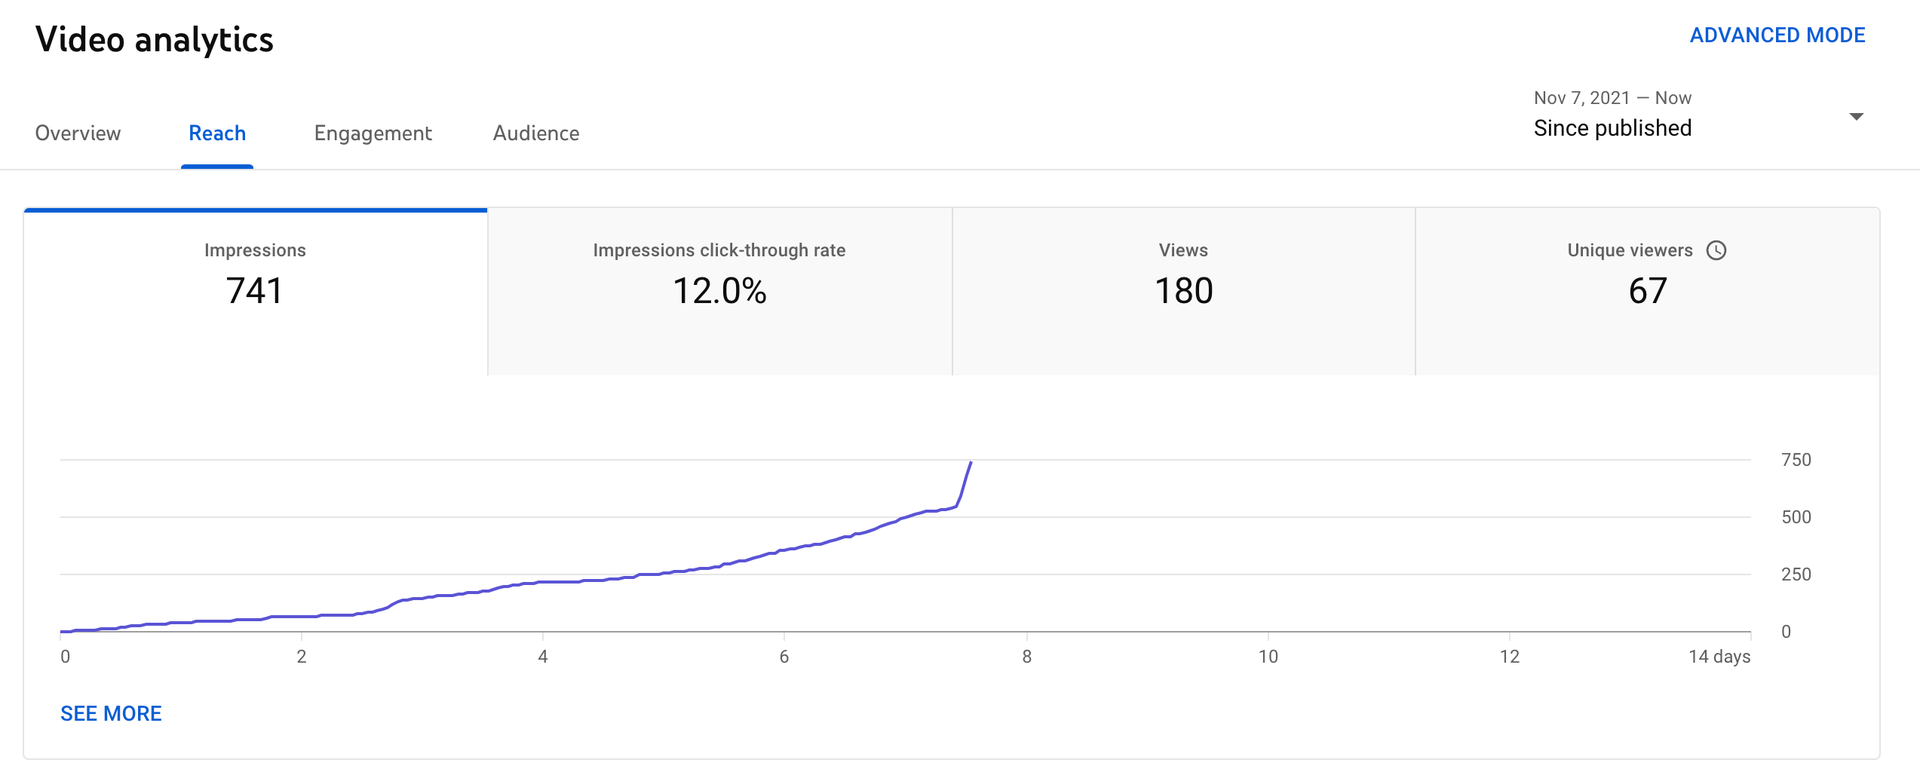Image resolution: width=1920 pixels, height=775 pixels.
Task: Select the Reach tab
Action: point(217,133)
